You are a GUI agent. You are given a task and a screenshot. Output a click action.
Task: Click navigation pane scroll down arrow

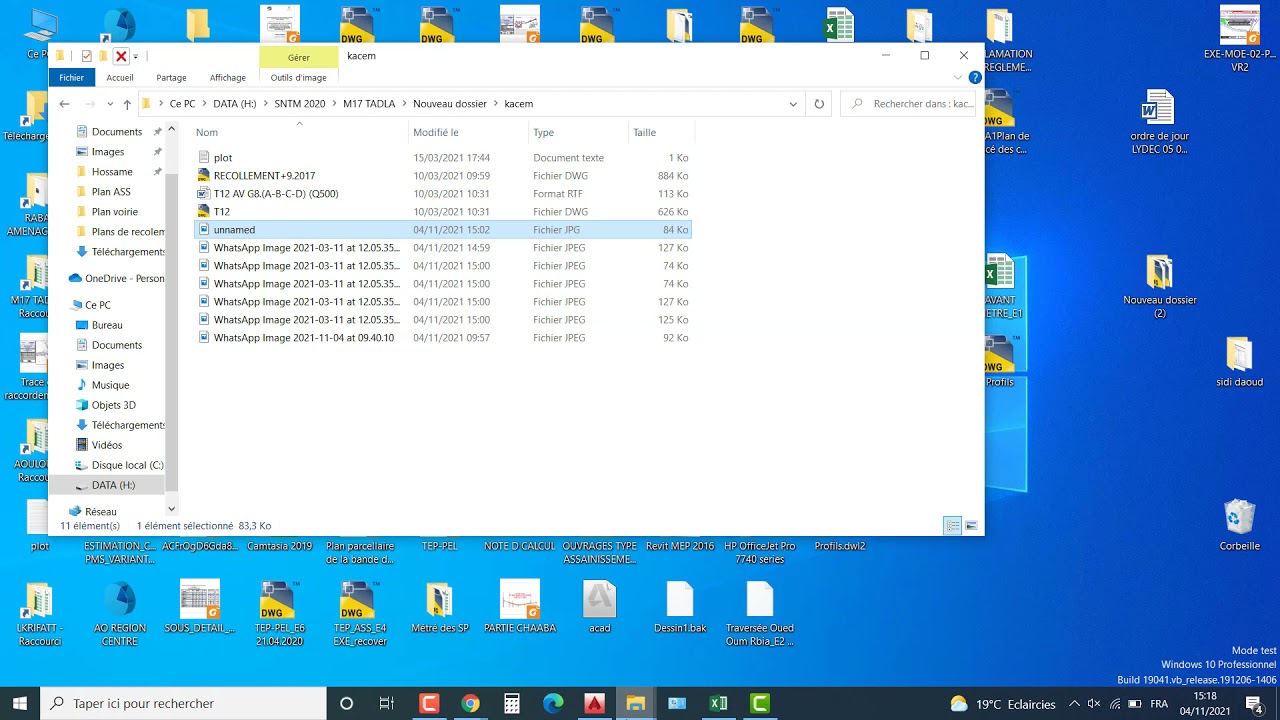point(171,509)
